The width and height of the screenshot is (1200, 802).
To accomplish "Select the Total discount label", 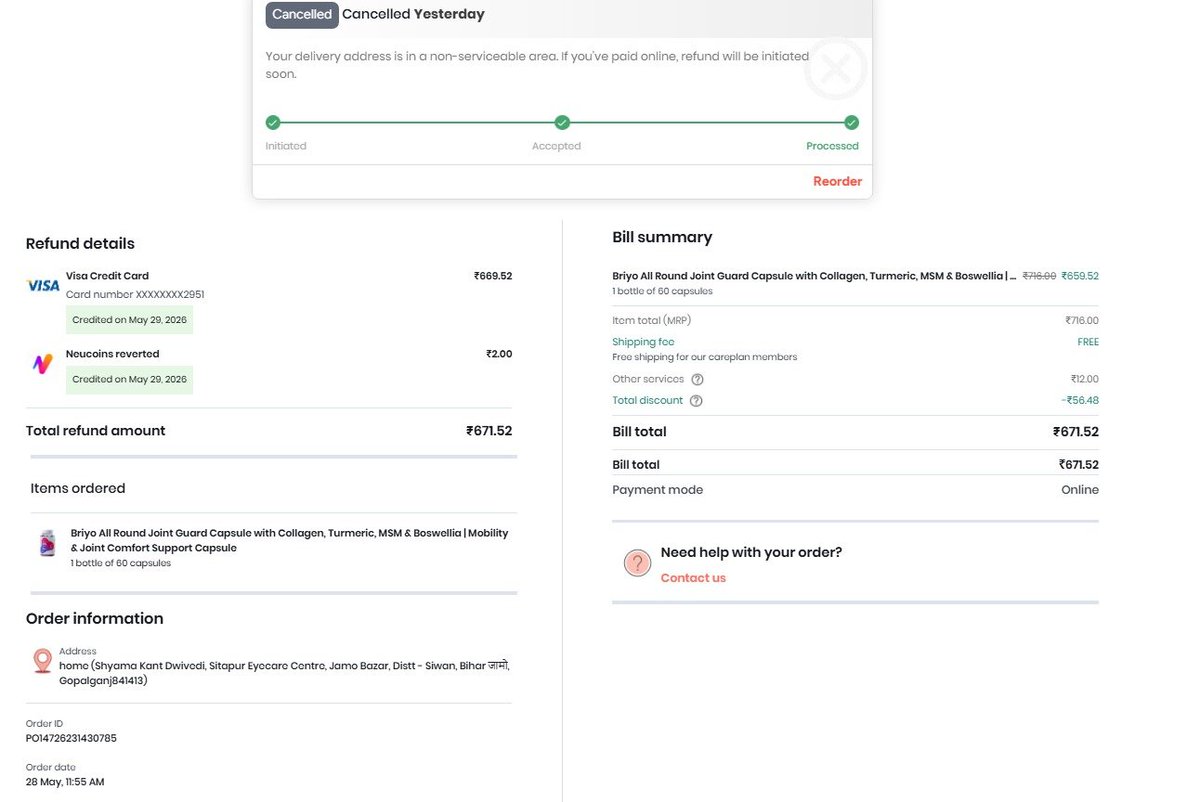I will click(647, 400).
